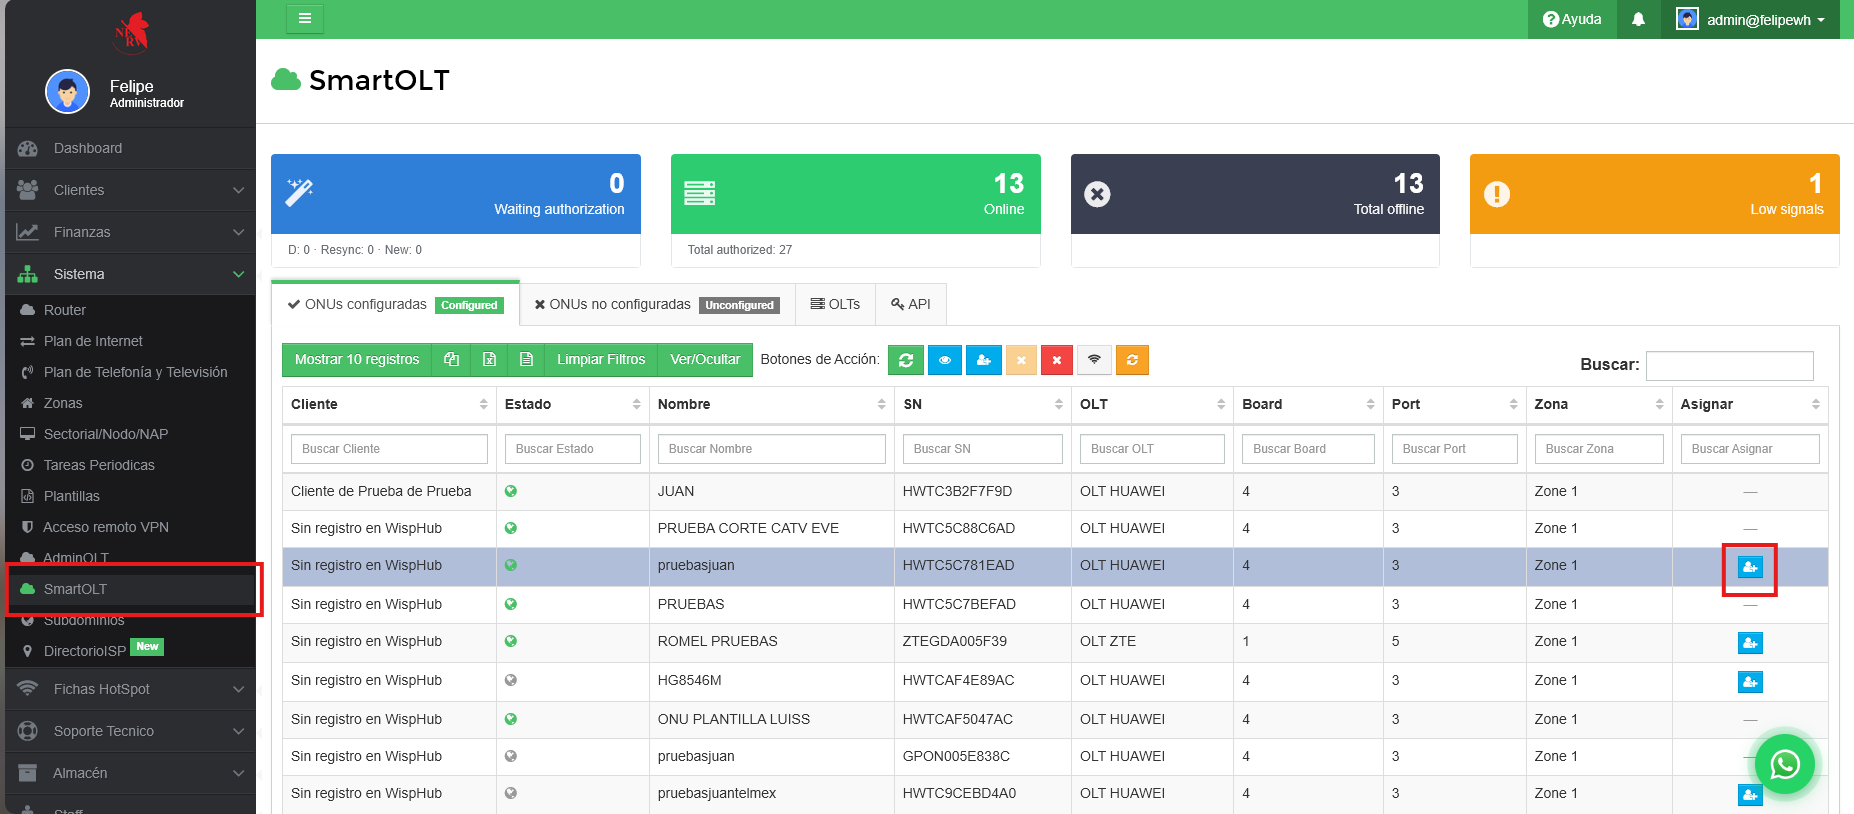The height and width of the screenshot is (814, 1854).
Task: Open the API tab
Action: coord(911,304)
